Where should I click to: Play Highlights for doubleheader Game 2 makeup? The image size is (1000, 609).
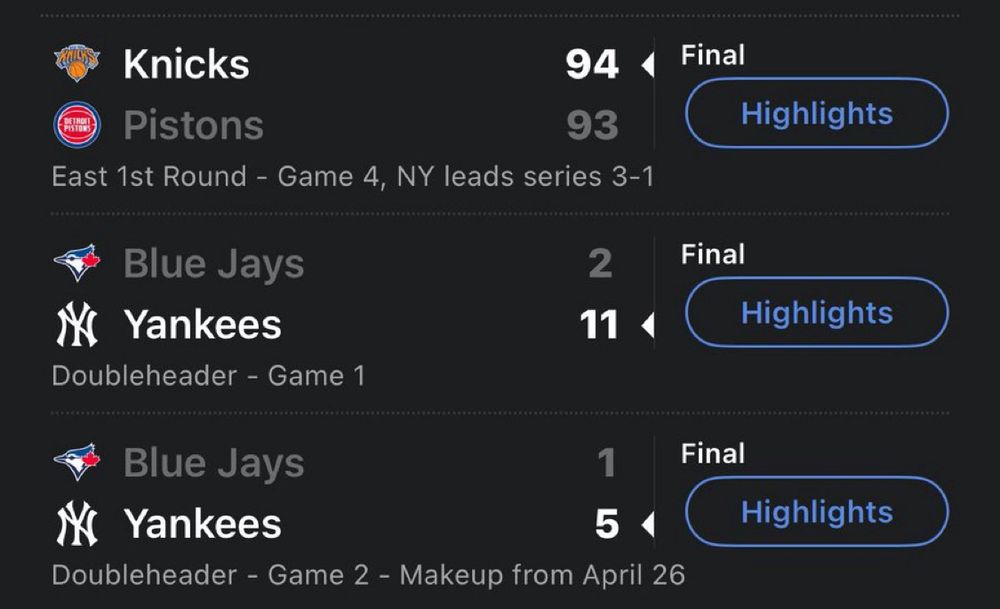(816, 512)
